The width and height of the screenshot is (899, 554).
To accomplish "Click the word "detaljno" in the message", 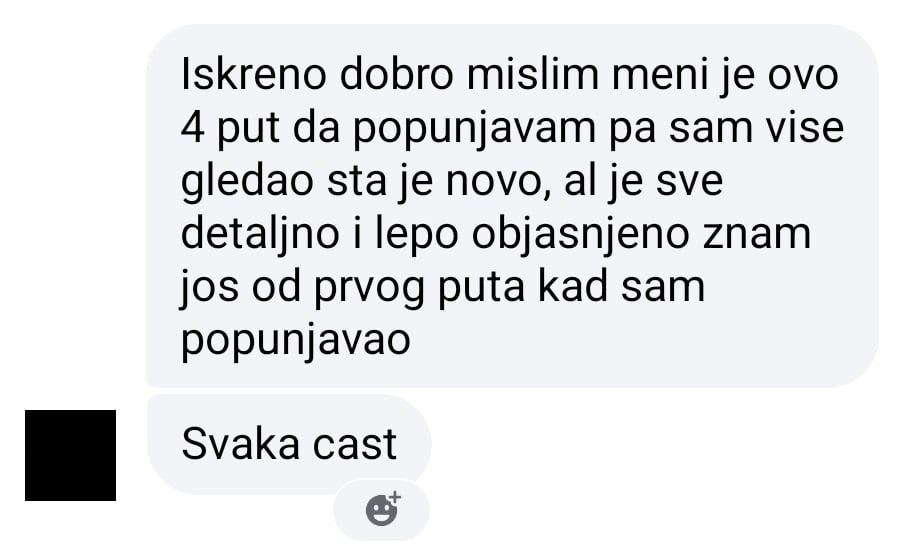I will coord(260,236).
